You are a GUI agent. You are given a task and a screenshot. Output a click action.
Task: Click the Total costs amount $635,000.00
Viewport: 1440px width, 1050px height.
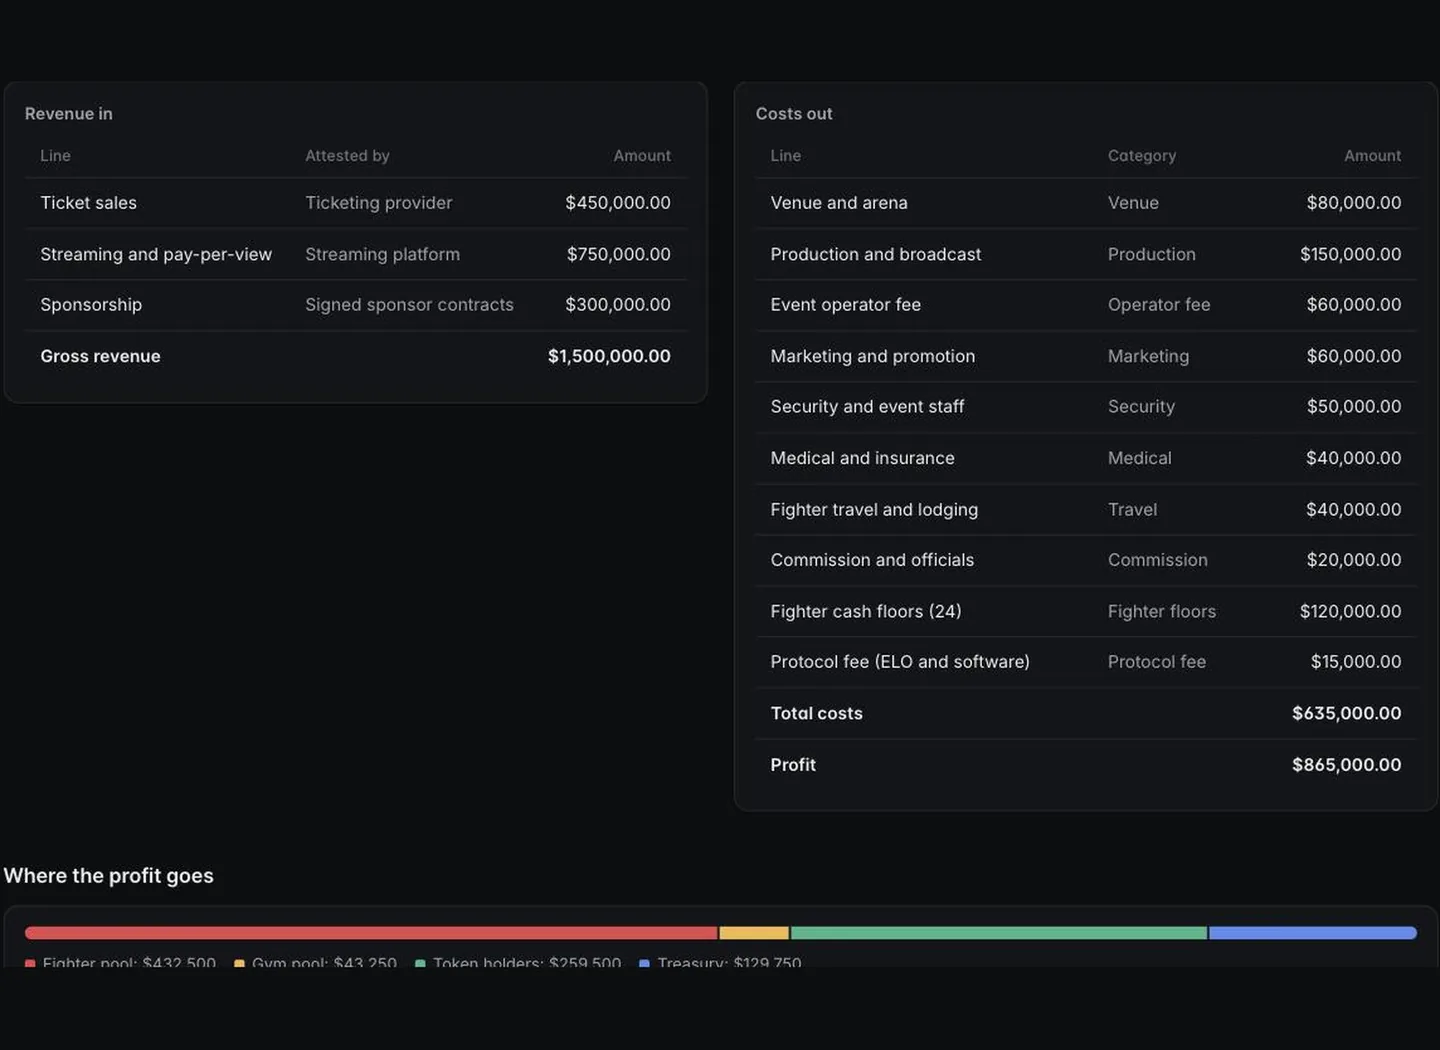[x=1346, y=713]
